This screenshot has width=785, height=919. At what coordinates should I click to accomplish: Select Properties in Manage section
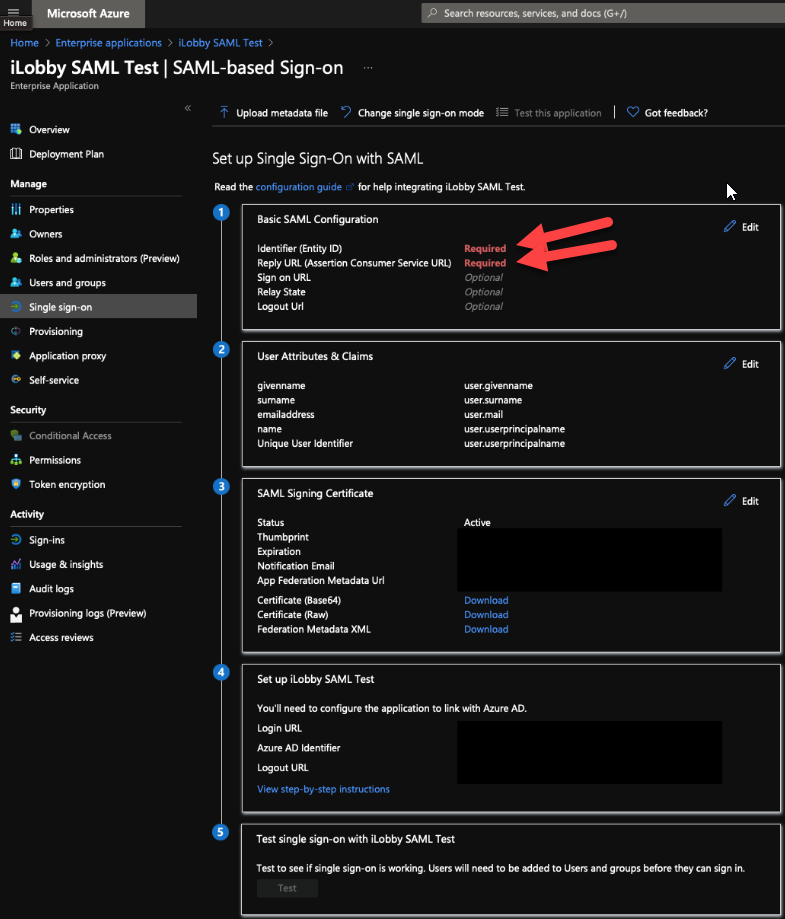(52, 210)
